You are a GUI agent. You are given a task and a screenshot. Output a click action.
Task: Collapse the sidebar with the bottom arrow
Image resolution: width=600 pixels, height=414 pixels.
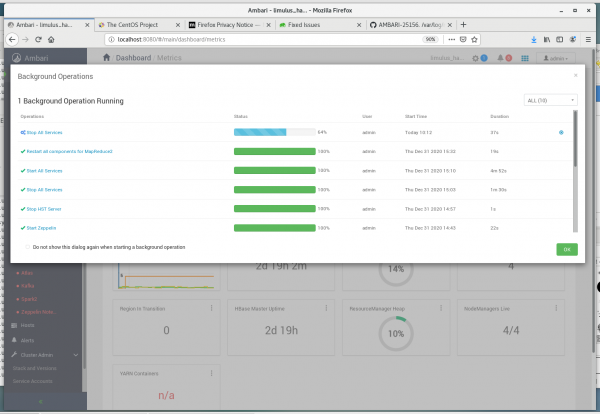pyautogui.click(x=41, y=401)
